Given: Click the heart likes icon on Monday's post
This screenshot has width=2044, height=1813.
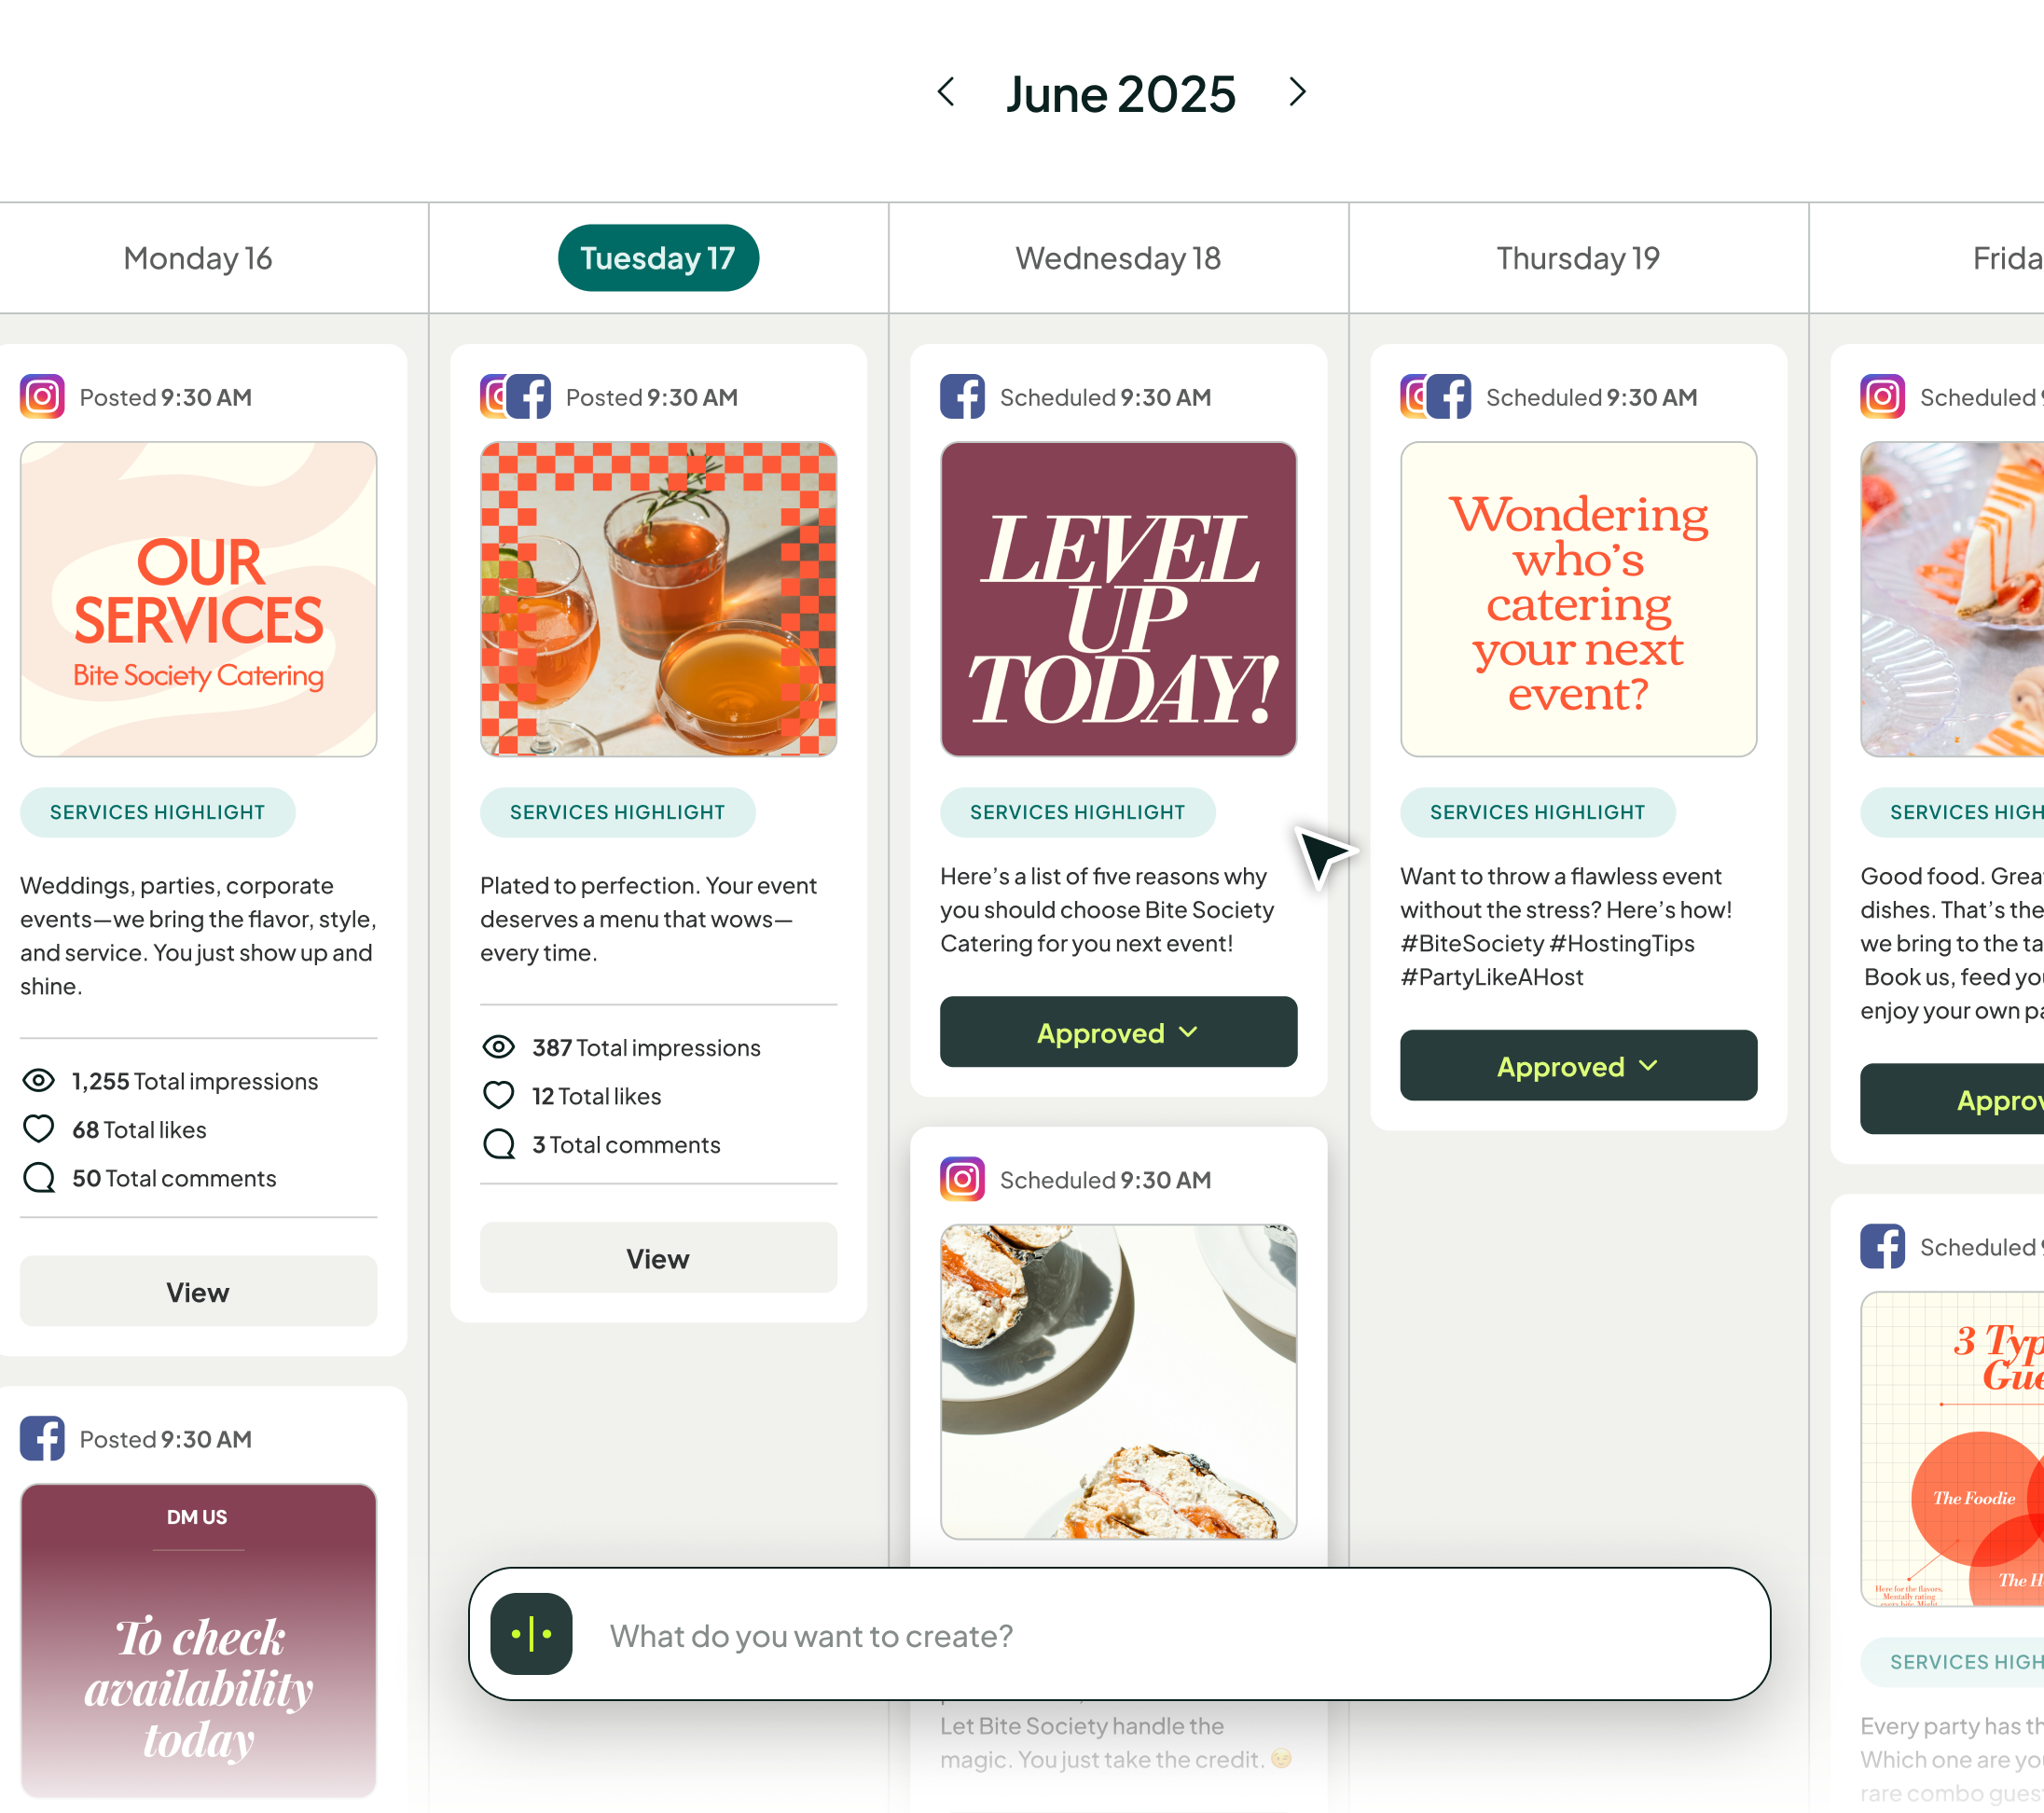Looking at the screenshot, I should click(38, 1128).
